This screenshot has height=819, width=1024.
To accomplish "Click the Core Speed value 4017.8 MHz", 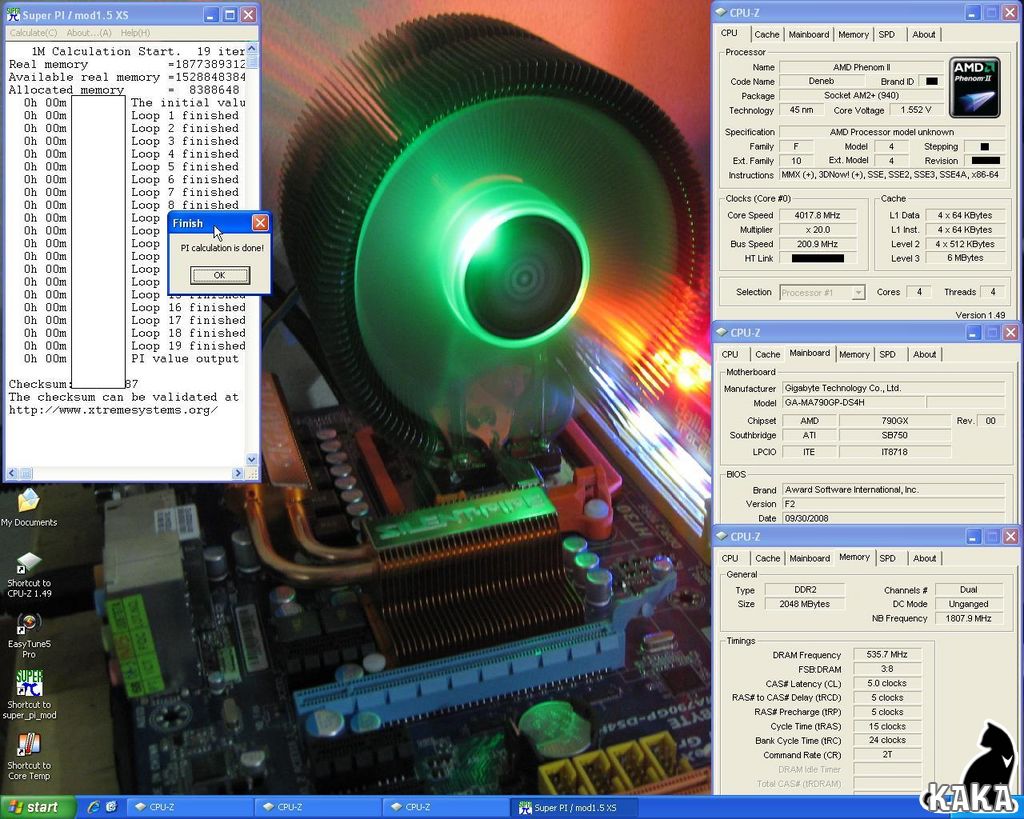I will tap(817, 216).
